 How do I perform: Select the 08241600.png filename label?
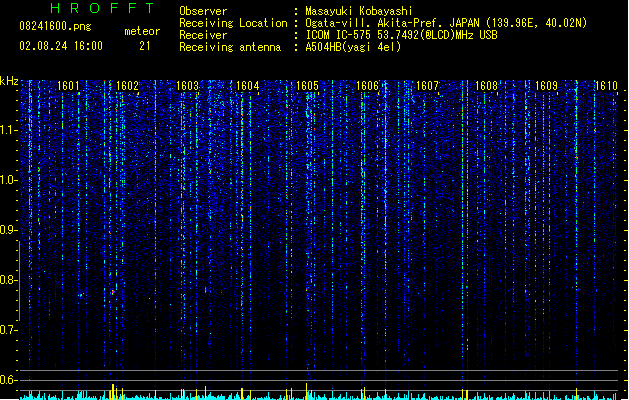tap(55, 26)
